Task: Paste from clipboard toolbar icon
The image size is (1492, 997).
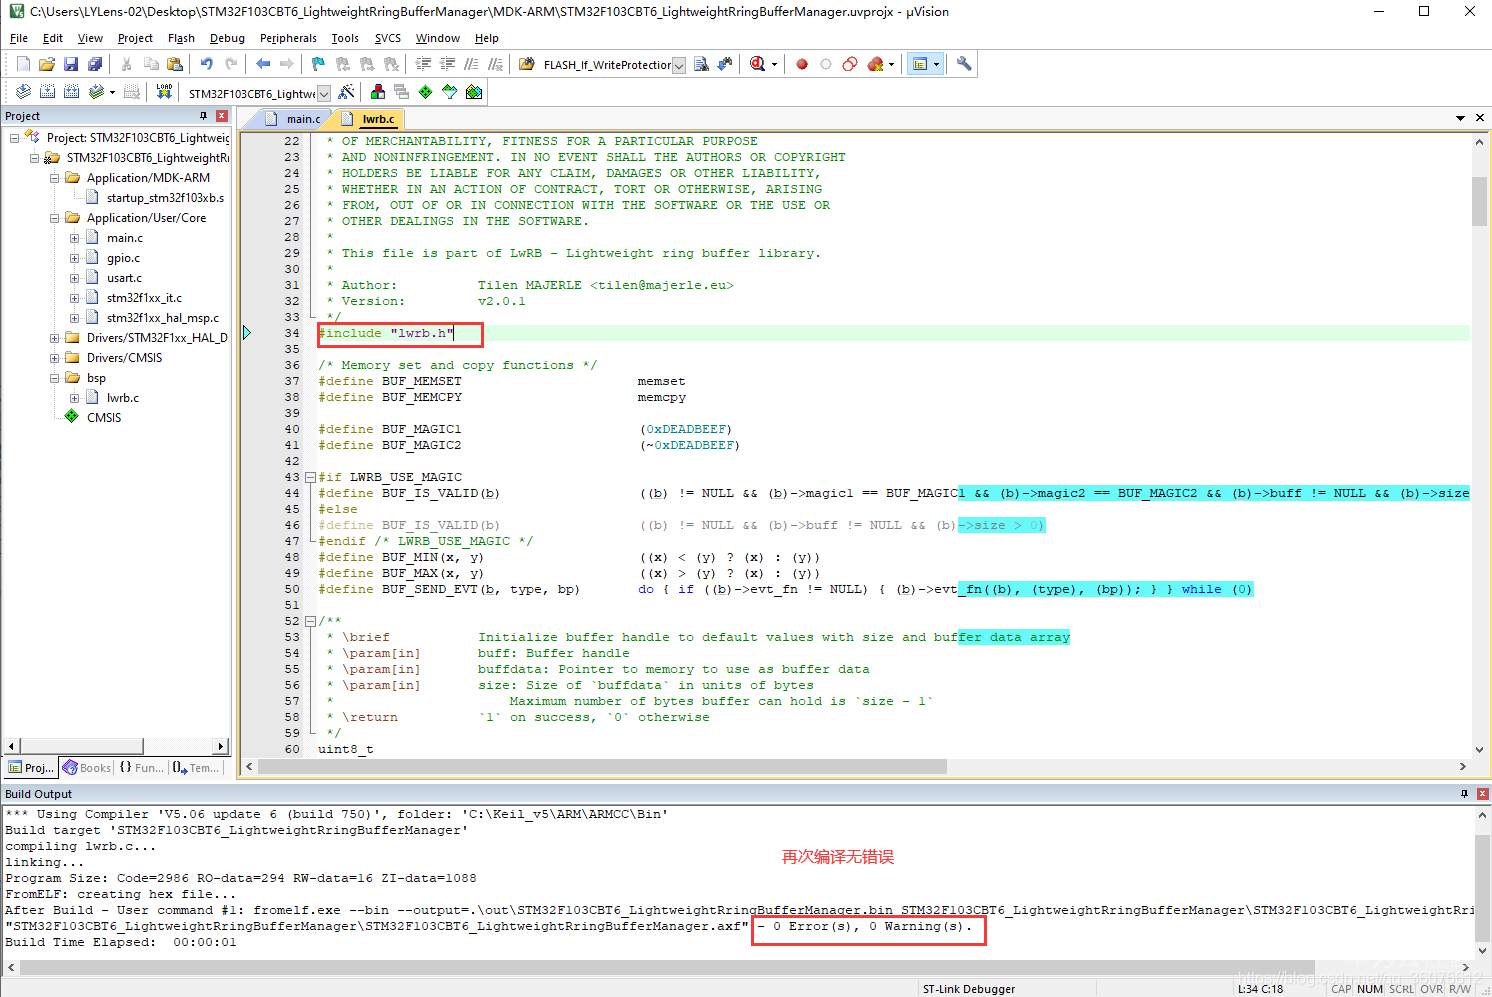Action: point(175,64)
